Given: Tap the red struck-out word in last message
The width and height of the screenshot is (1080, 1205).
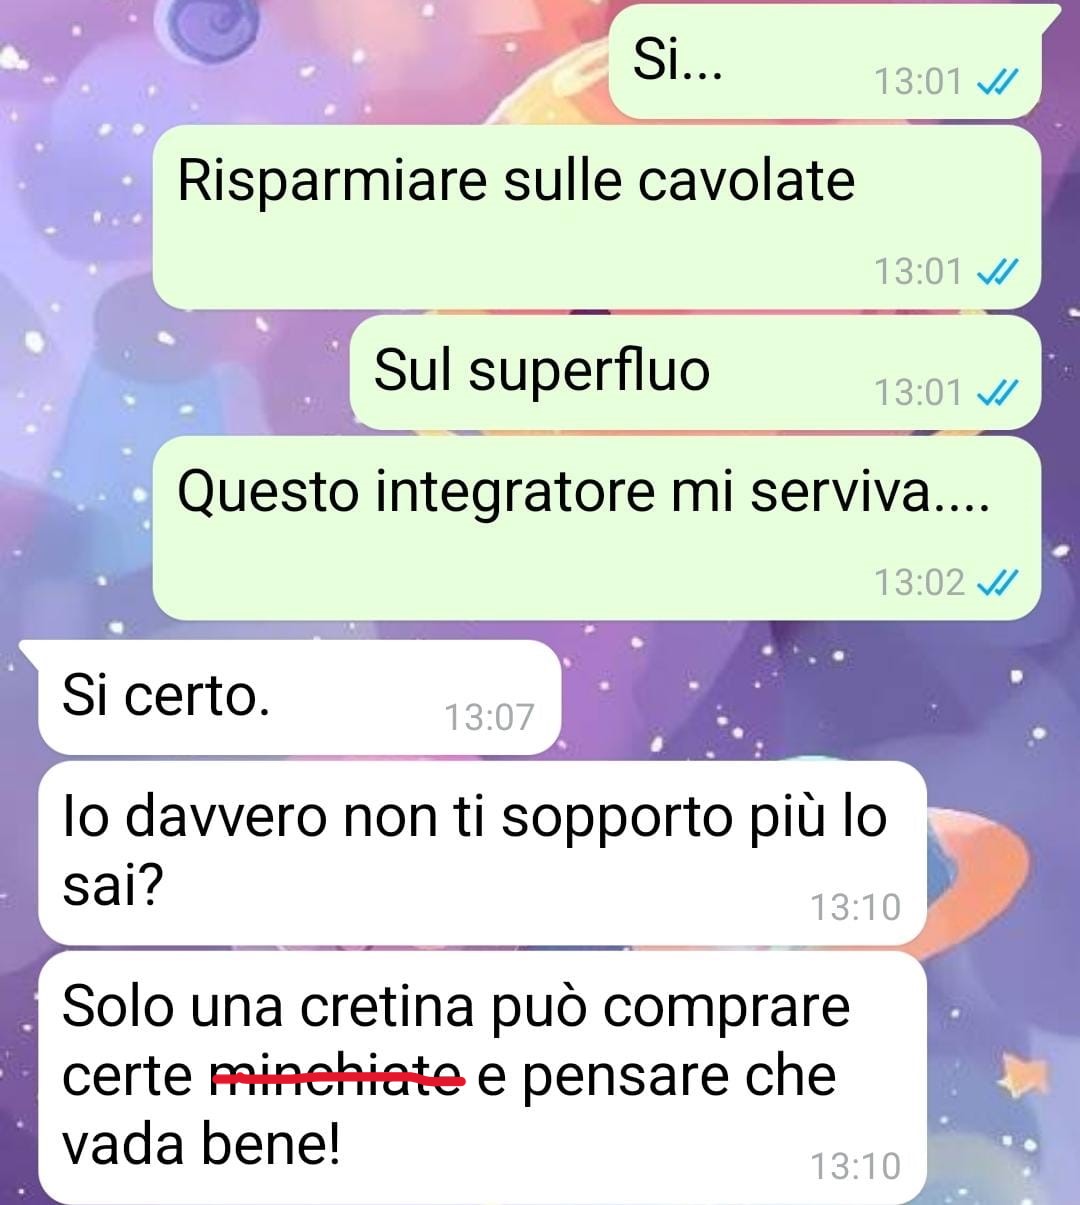Looking at the screenshot, I should pos(339,1078).
